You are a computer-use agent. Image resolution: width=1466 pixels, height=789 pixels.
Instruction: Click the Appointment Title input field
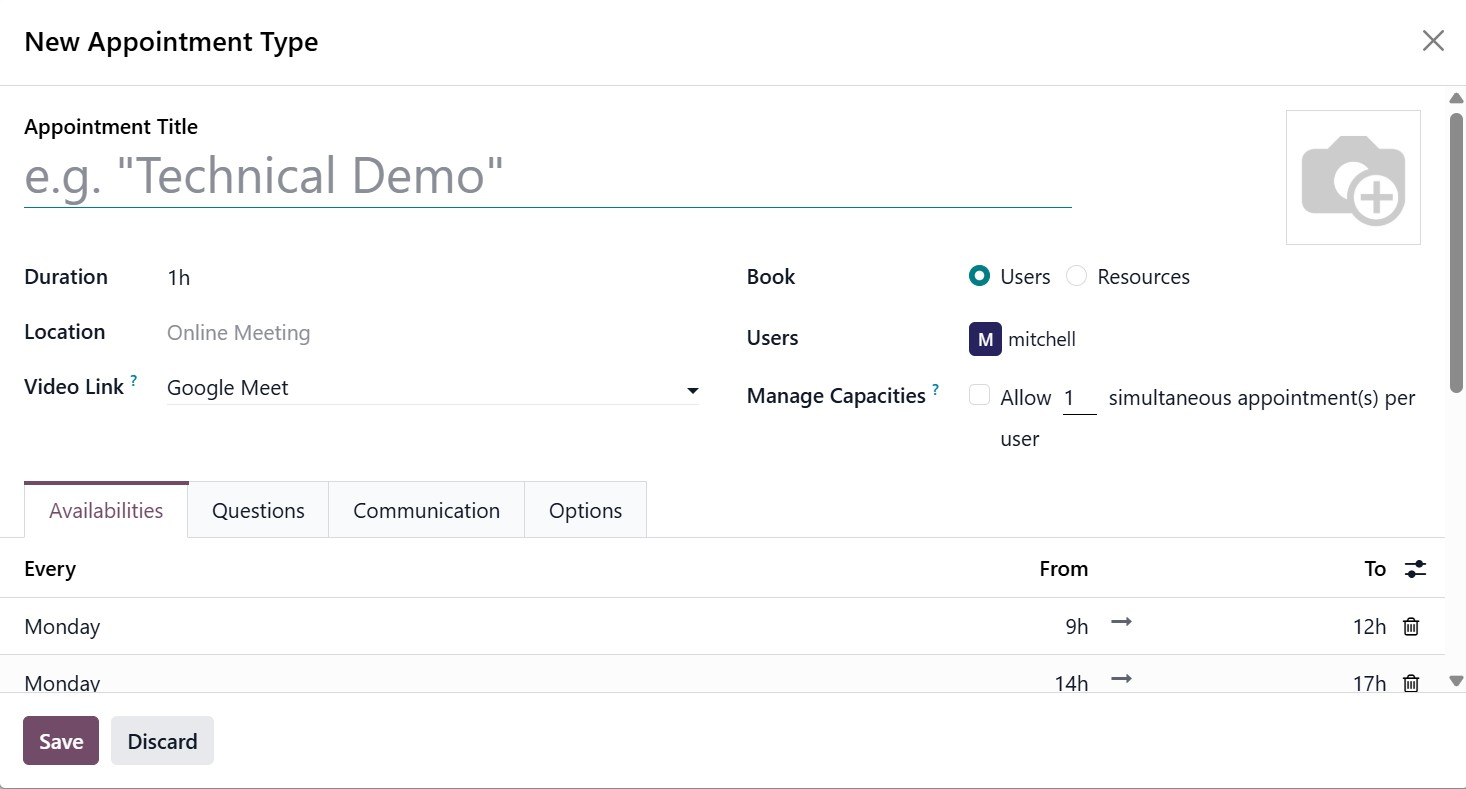pyautogui.click(x=547, y=177)
